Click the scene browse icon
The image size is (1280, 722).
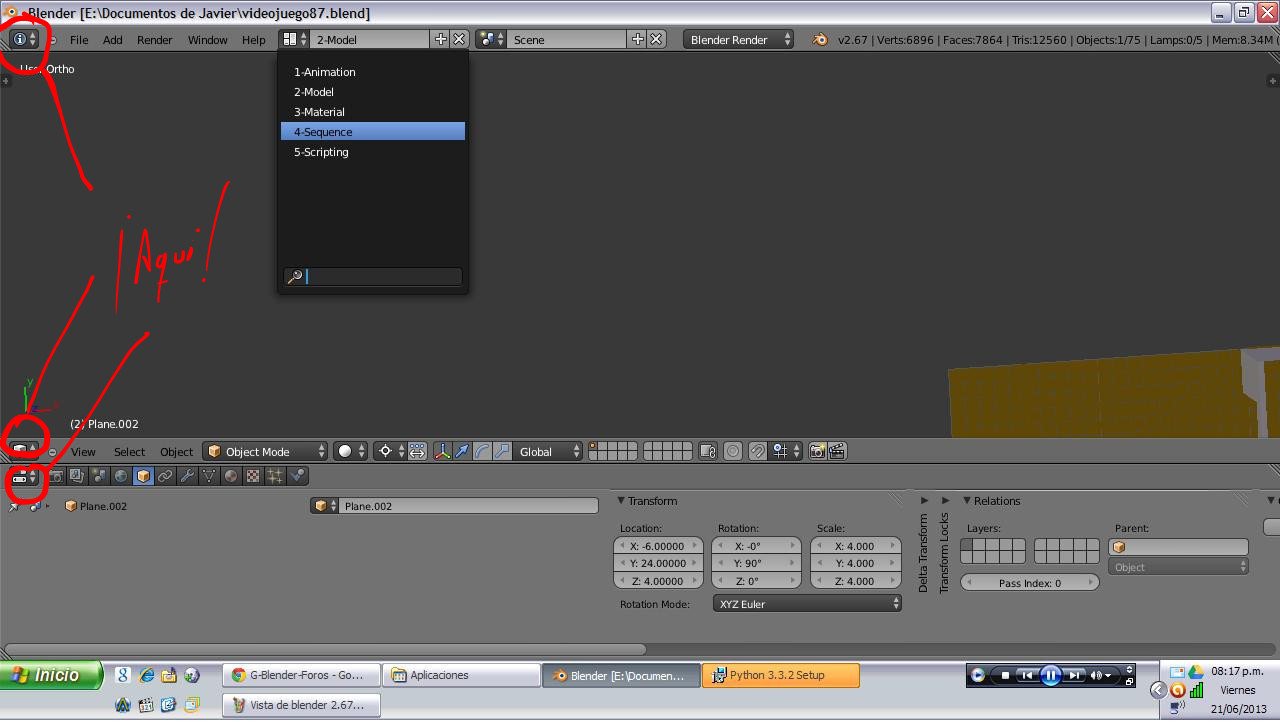tap(491, 39)
